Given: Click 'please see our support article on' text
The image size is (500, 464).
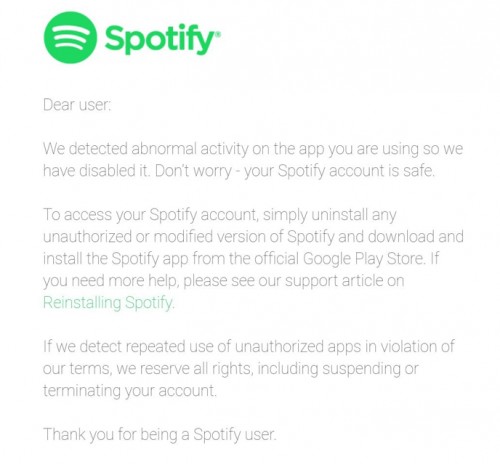Looking at the screenshot, I should point(294,281).
